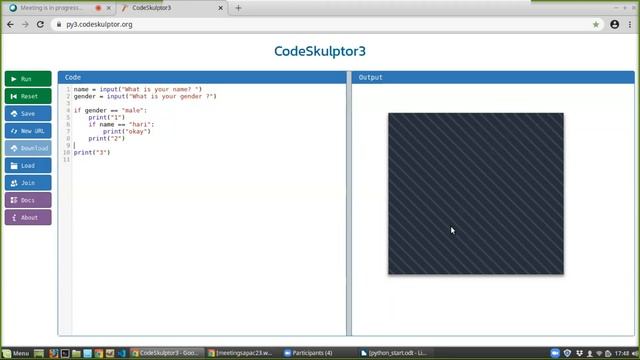The image size is (640, 360).
Task: Open a new browser tab
Action: [238, 8]
